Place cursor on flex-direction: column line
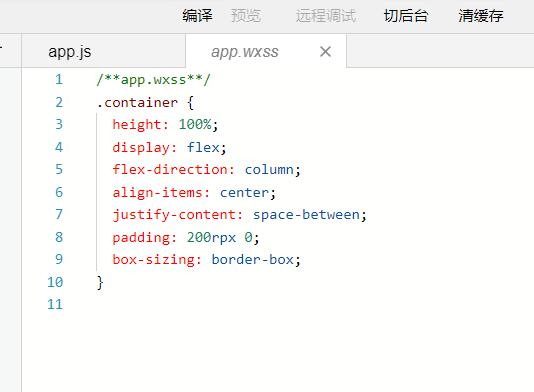The width and height of the screenshot is (534, 392). [206, 169]
